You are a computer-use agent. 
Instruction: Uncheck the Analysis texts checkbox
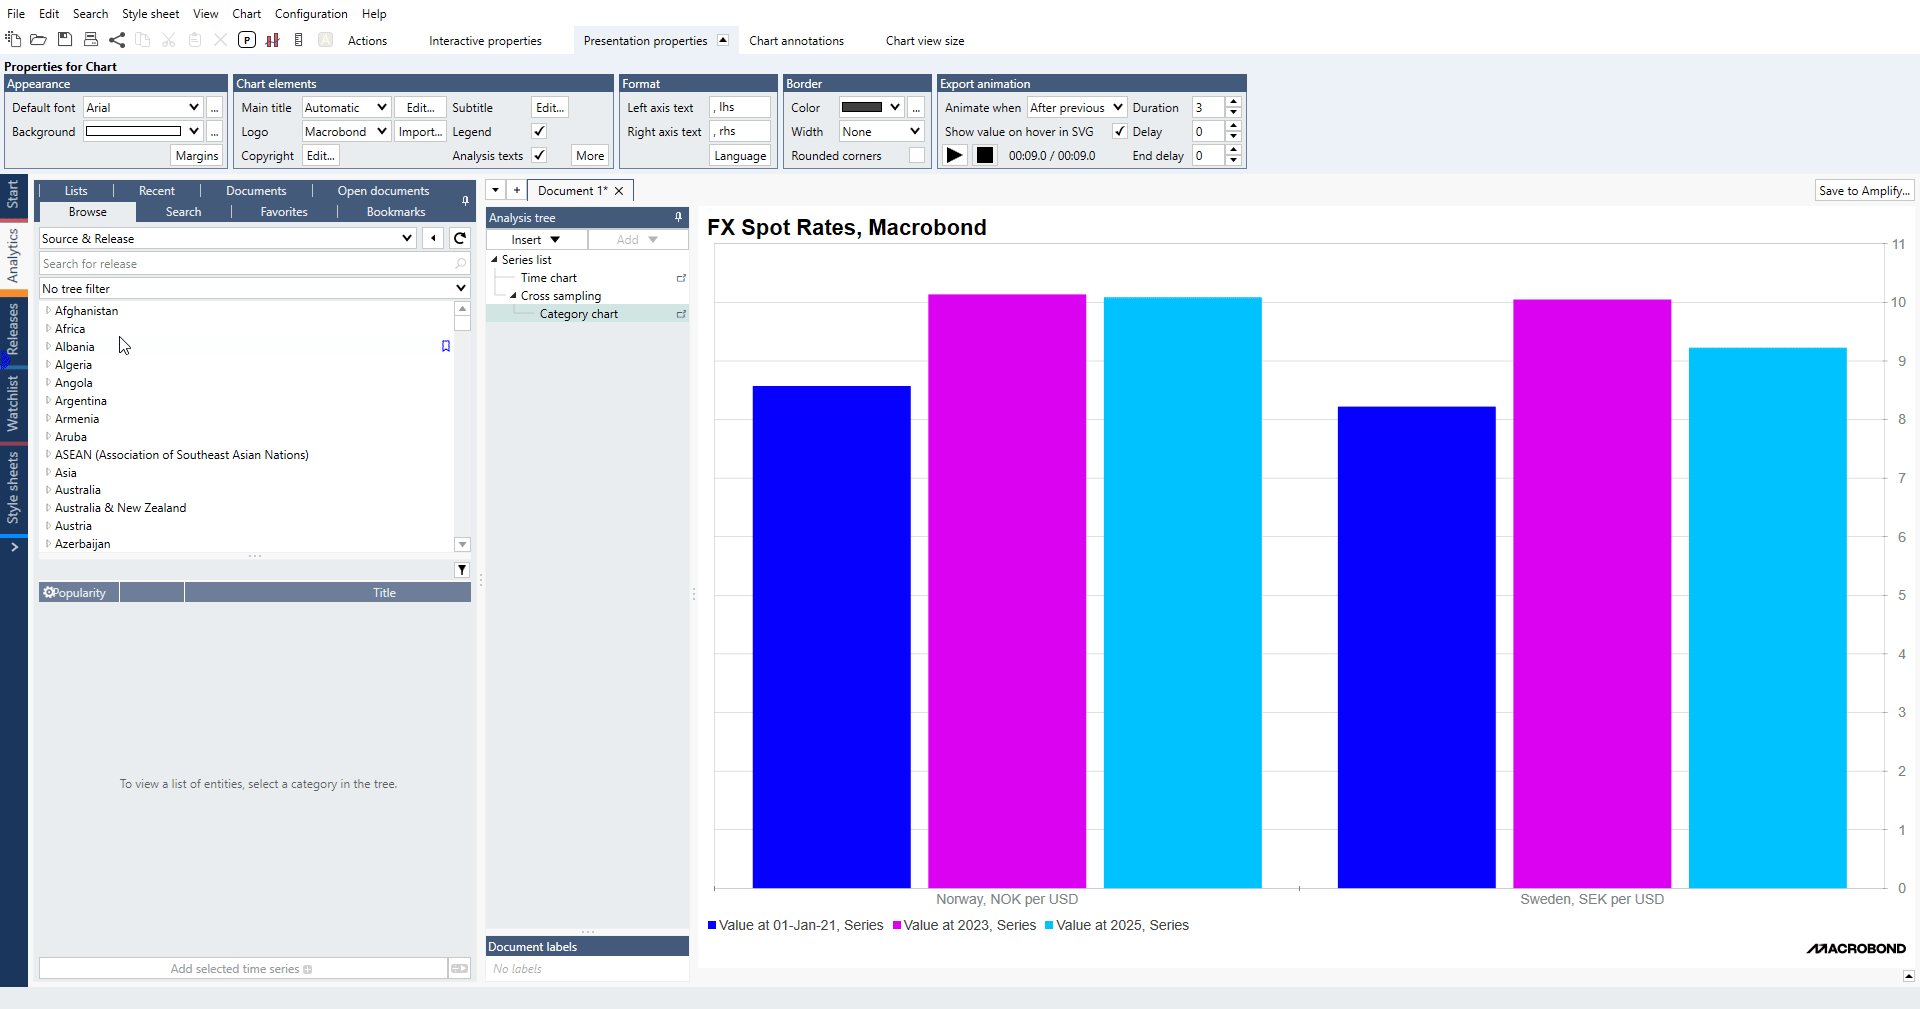click(539, 155)
